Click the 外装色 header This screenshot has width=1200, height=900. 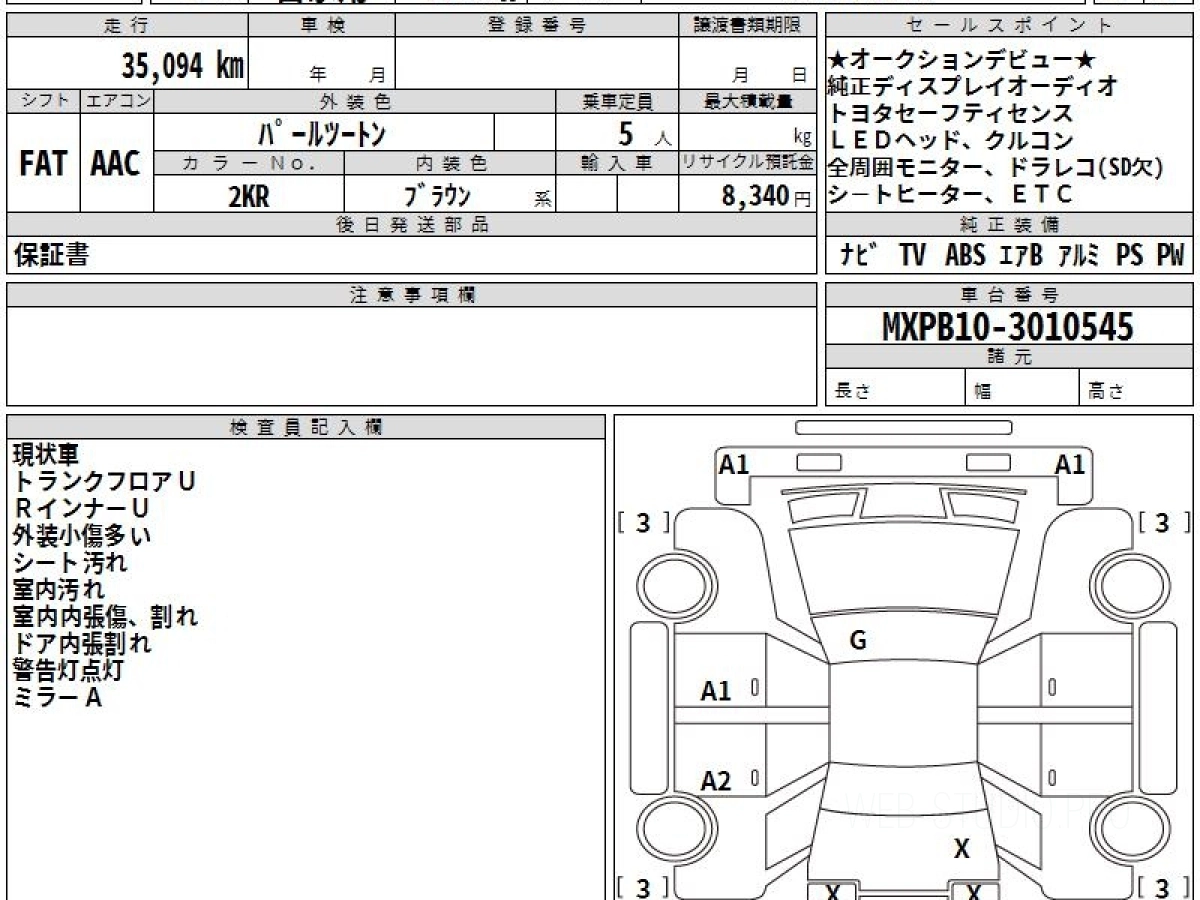[x=355, y=101]
